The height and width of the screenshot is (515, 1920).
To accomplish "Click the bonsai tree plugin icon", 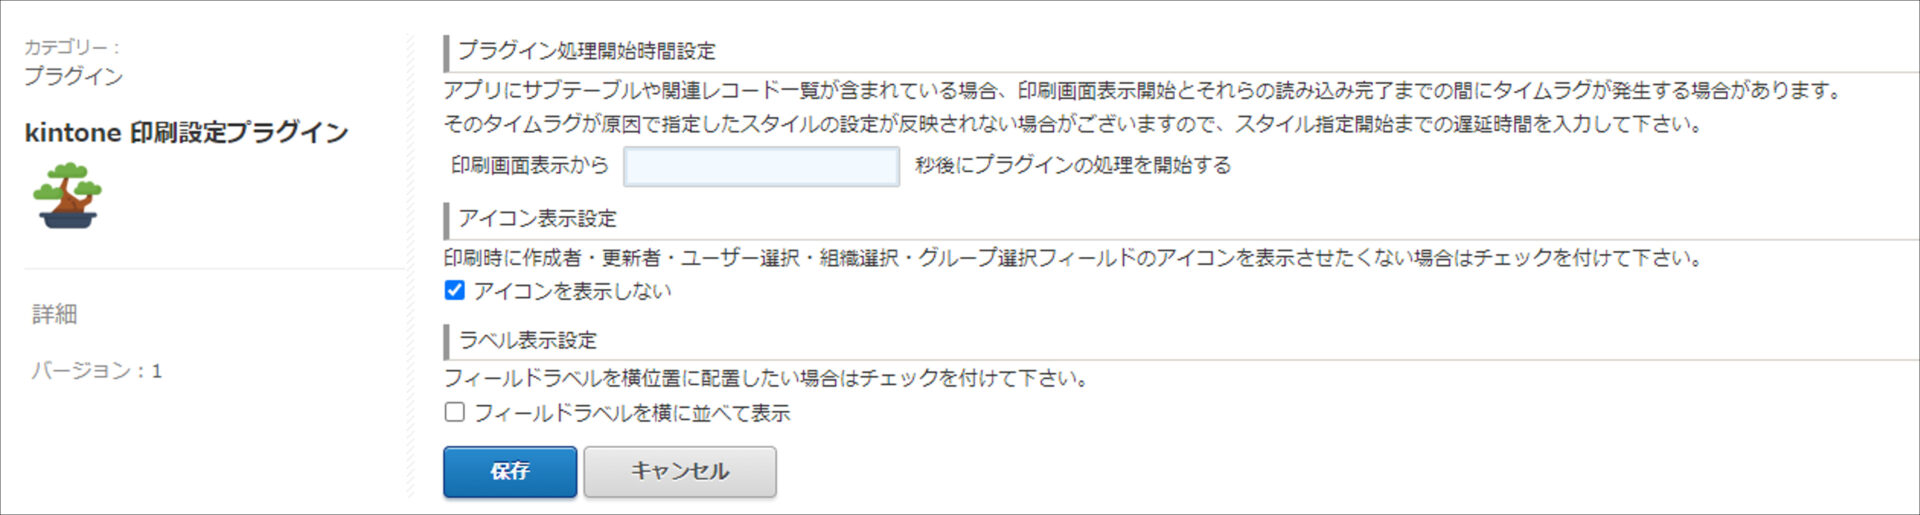I will pyautogui.click(x=68, y=196).
